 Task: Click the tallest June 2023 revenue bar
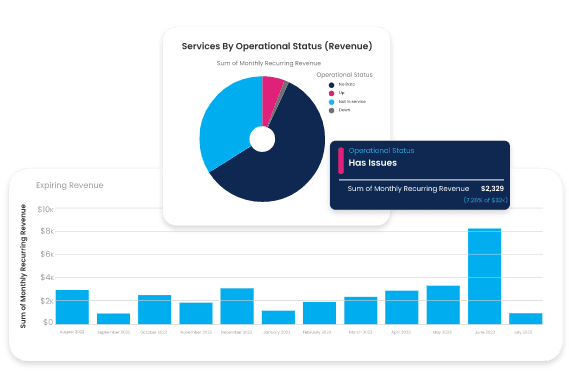pyautogui.click(x=484, y=276)
